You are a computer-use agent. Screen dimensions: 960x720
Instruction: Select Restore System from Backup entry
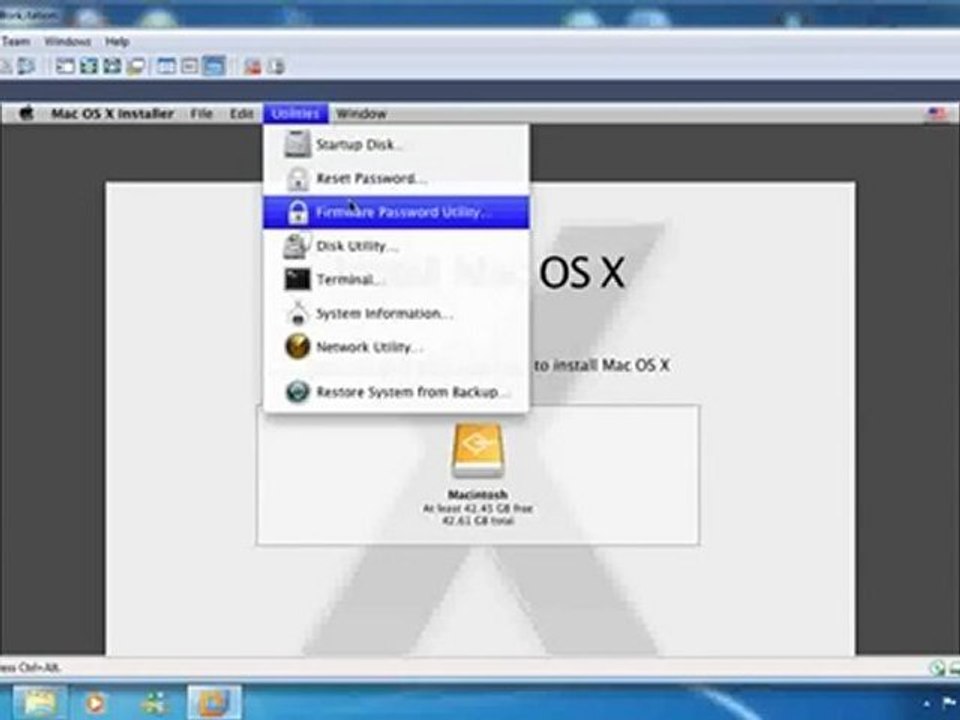396,392
